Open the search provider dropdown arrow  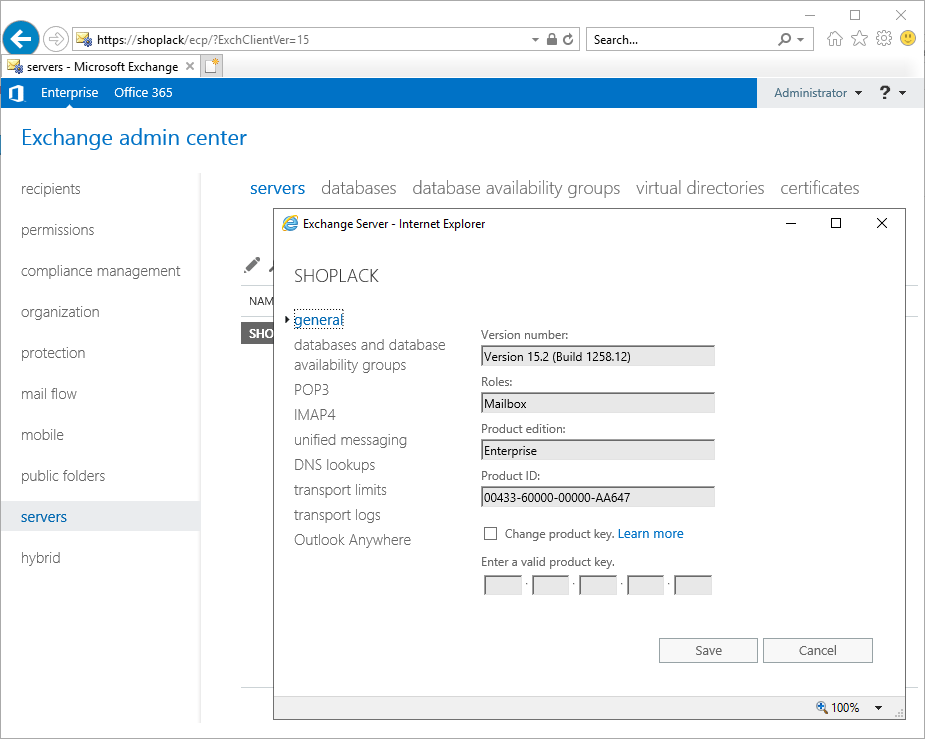(801, 40)
